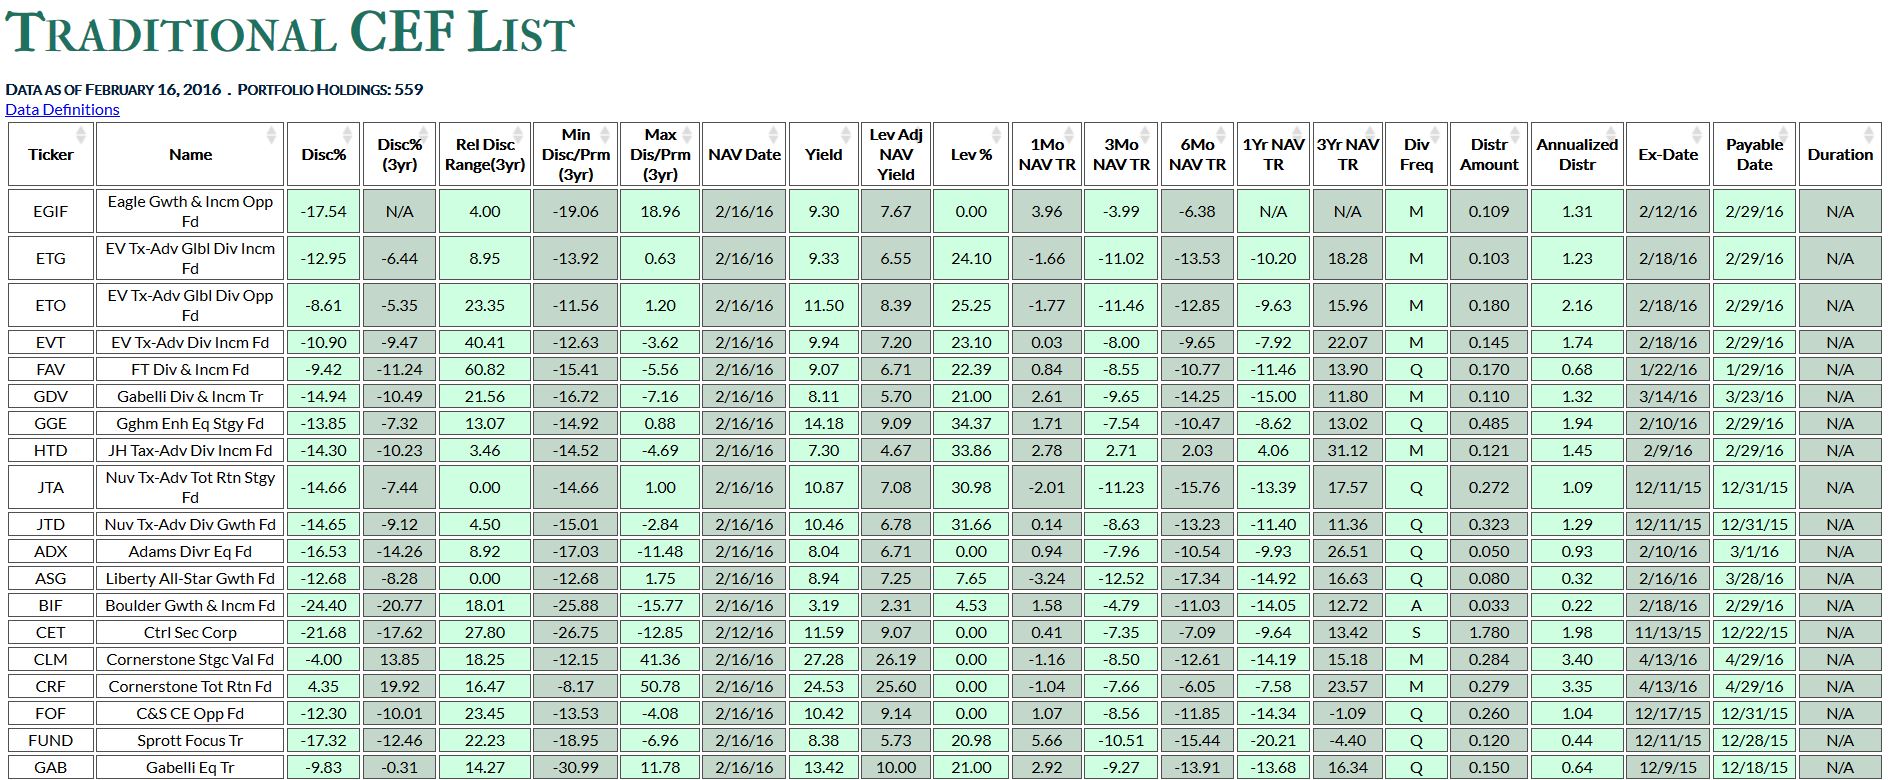Image resolution: width=1894 pixels, height=780 pixels.
Task: Click sort arrows in Name column header
Action: [x=271, y=135]
